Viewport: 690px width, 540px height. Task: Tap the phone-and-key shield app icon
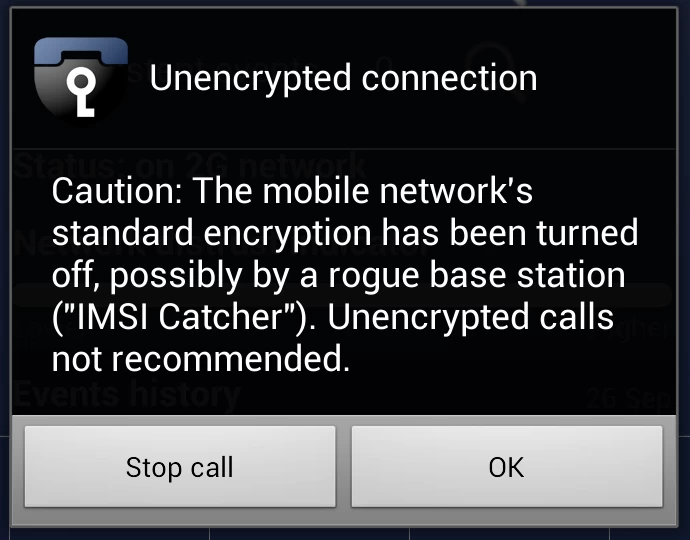tap(81, 78)
